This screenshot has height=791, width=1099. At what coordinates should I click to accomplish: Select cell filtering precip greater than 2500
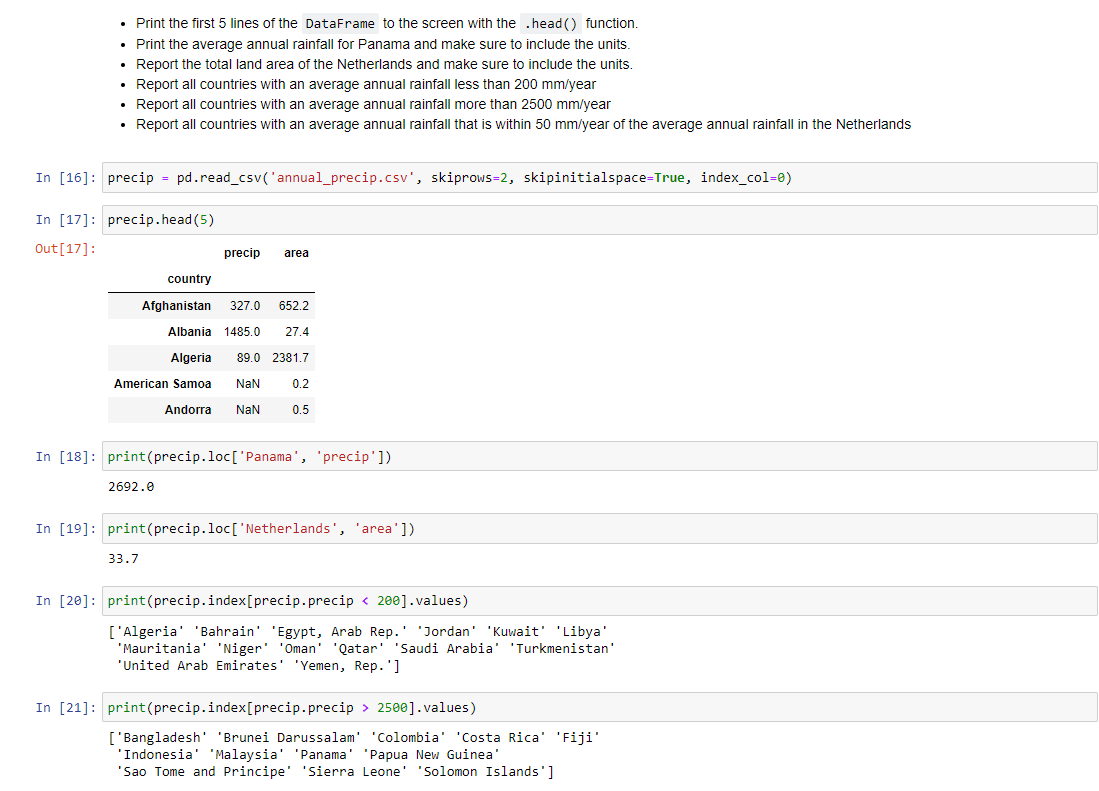(x=599, y=708)
